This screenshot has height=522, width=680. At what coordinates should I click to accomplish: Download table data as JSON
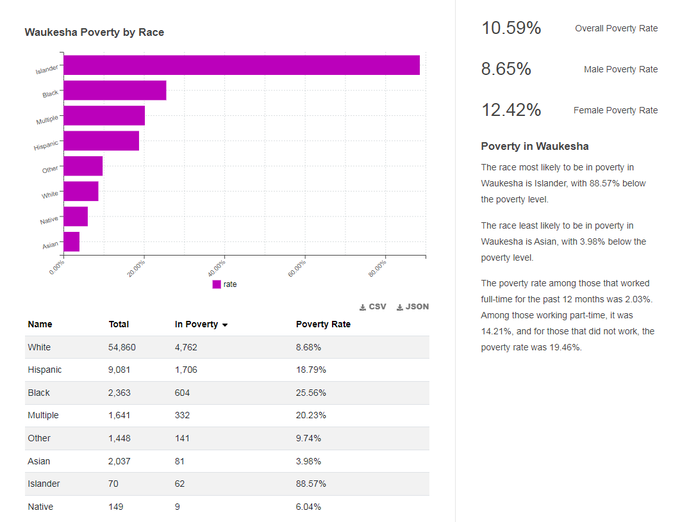[413, 307]
